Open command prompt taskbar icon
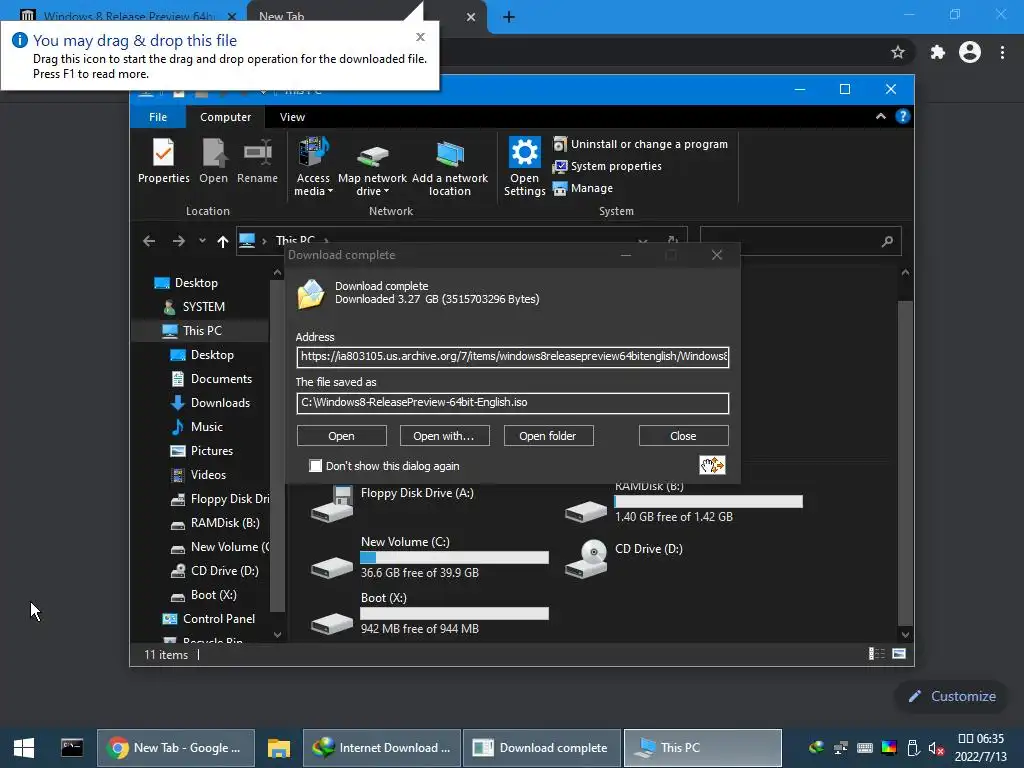Image resolution: width=1024 pixels, height=768 pixels. (x=72, y=748)
